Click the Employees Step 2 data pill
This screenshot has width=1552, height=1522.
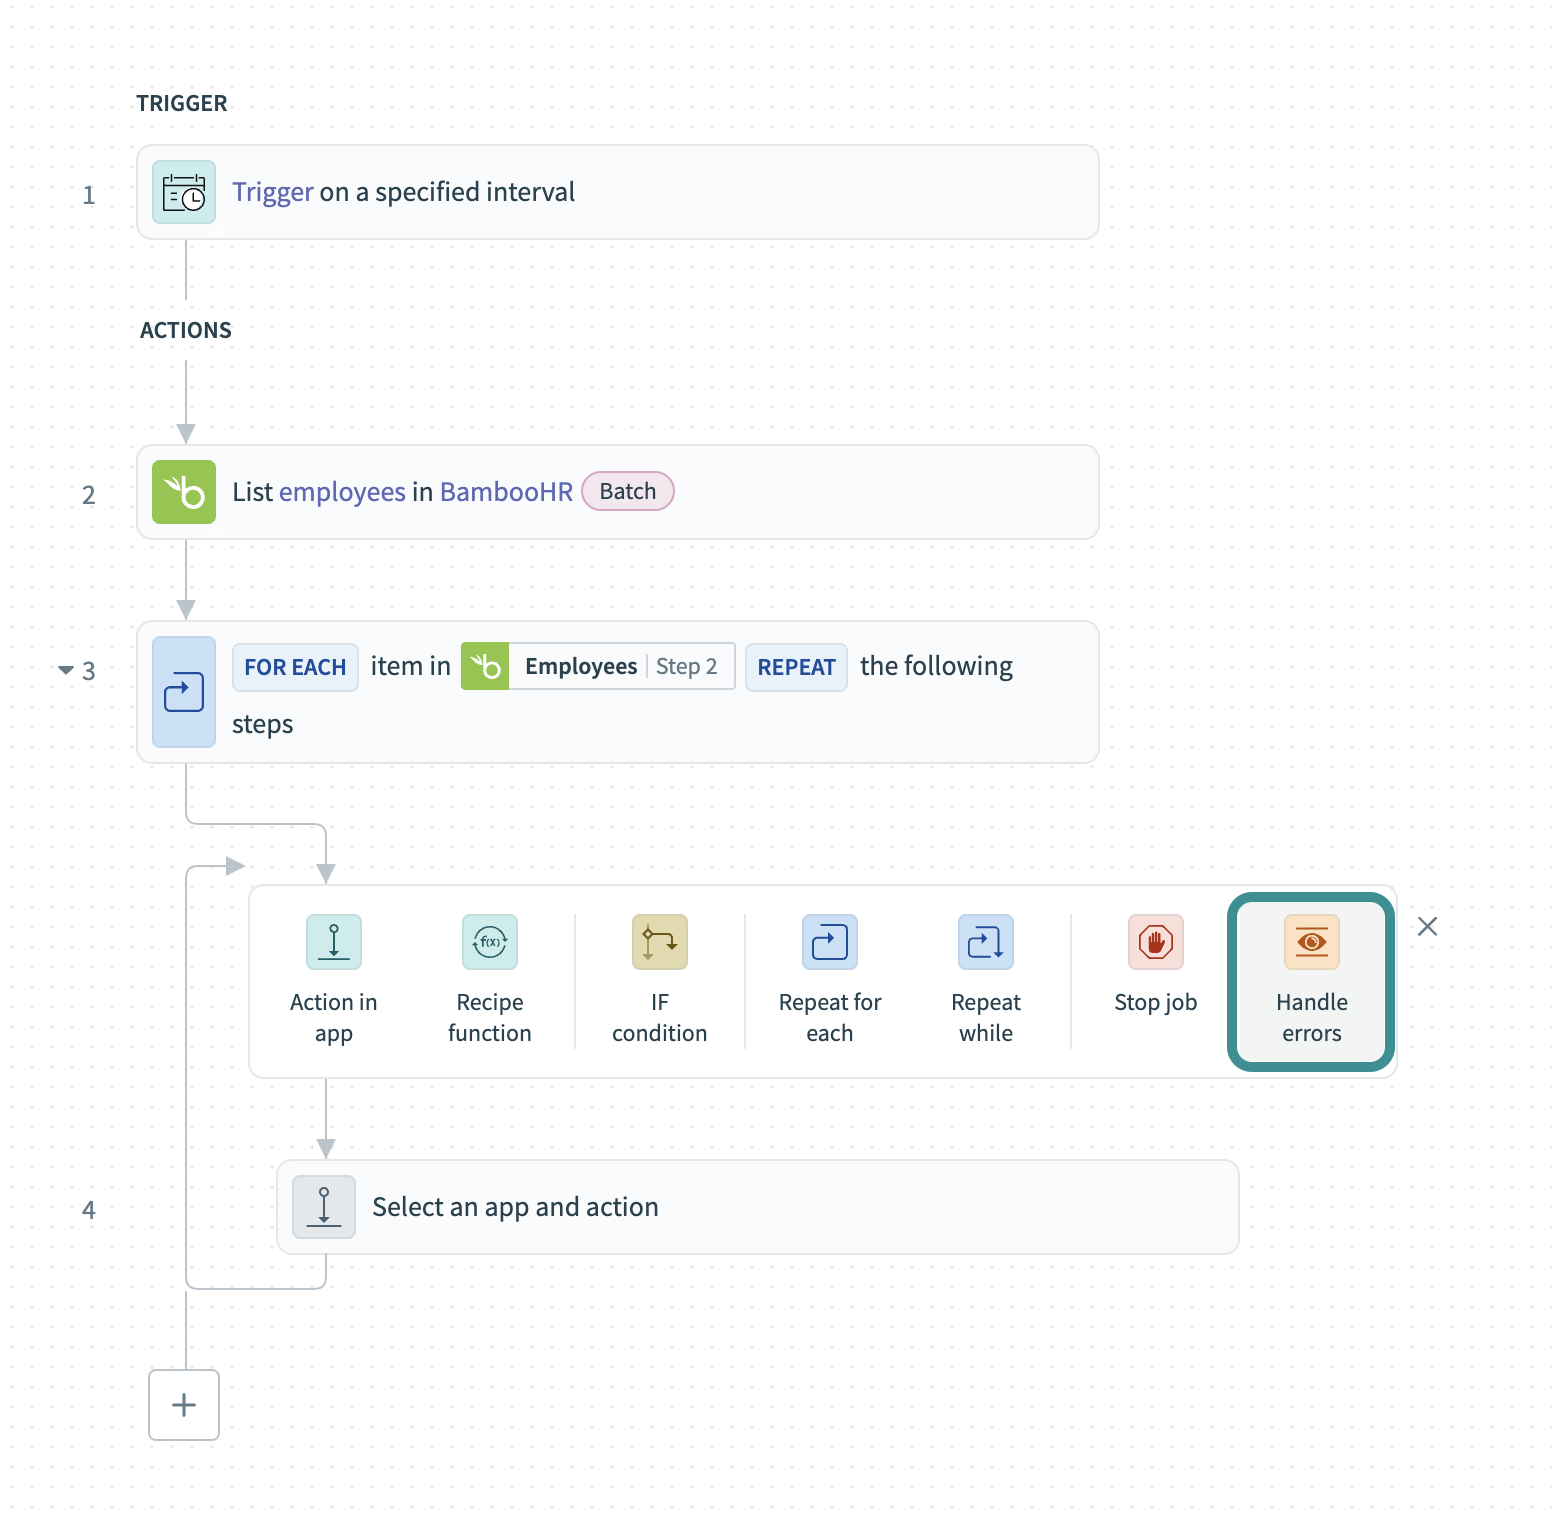click(x=598, y=667)
